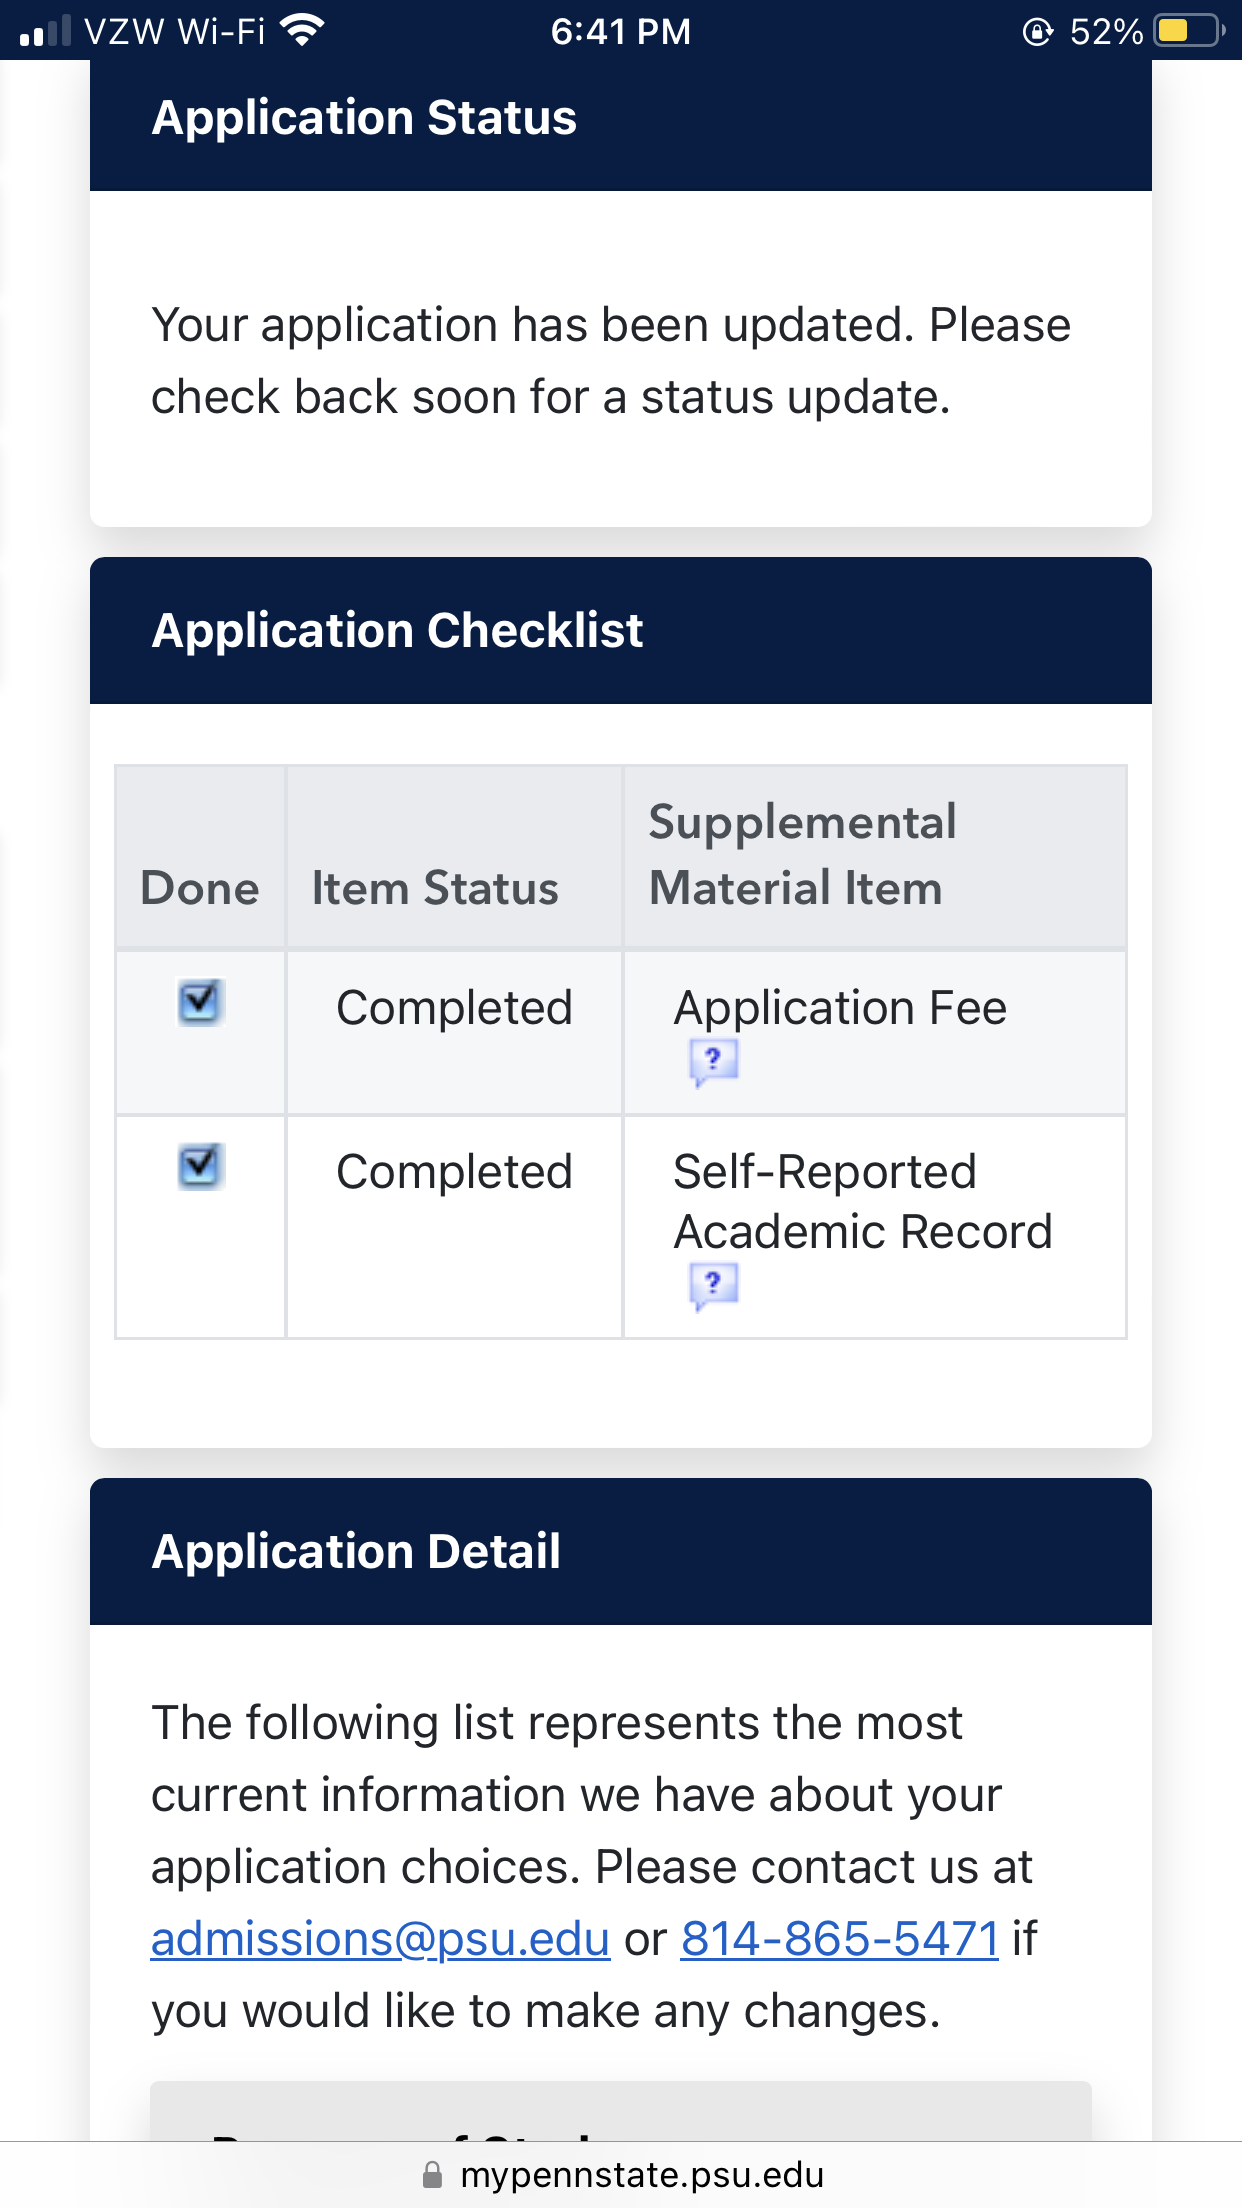Open help icon for Self-Reported Academic Record

(713, 1284)
